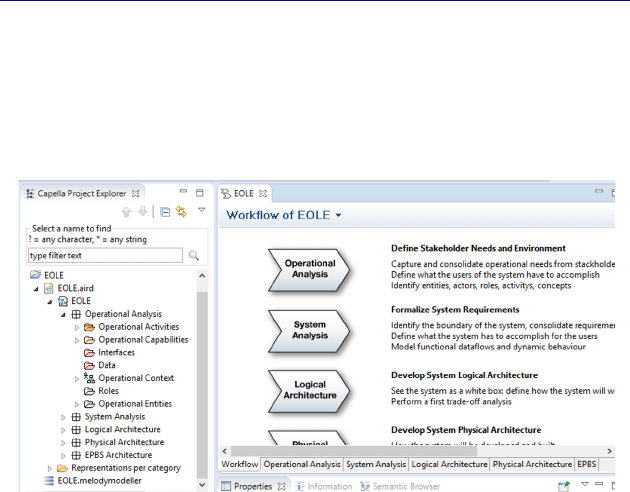630x492 pixels.
Task: Click the Interfaces folder icon
Action: click(x=89, y=353)
